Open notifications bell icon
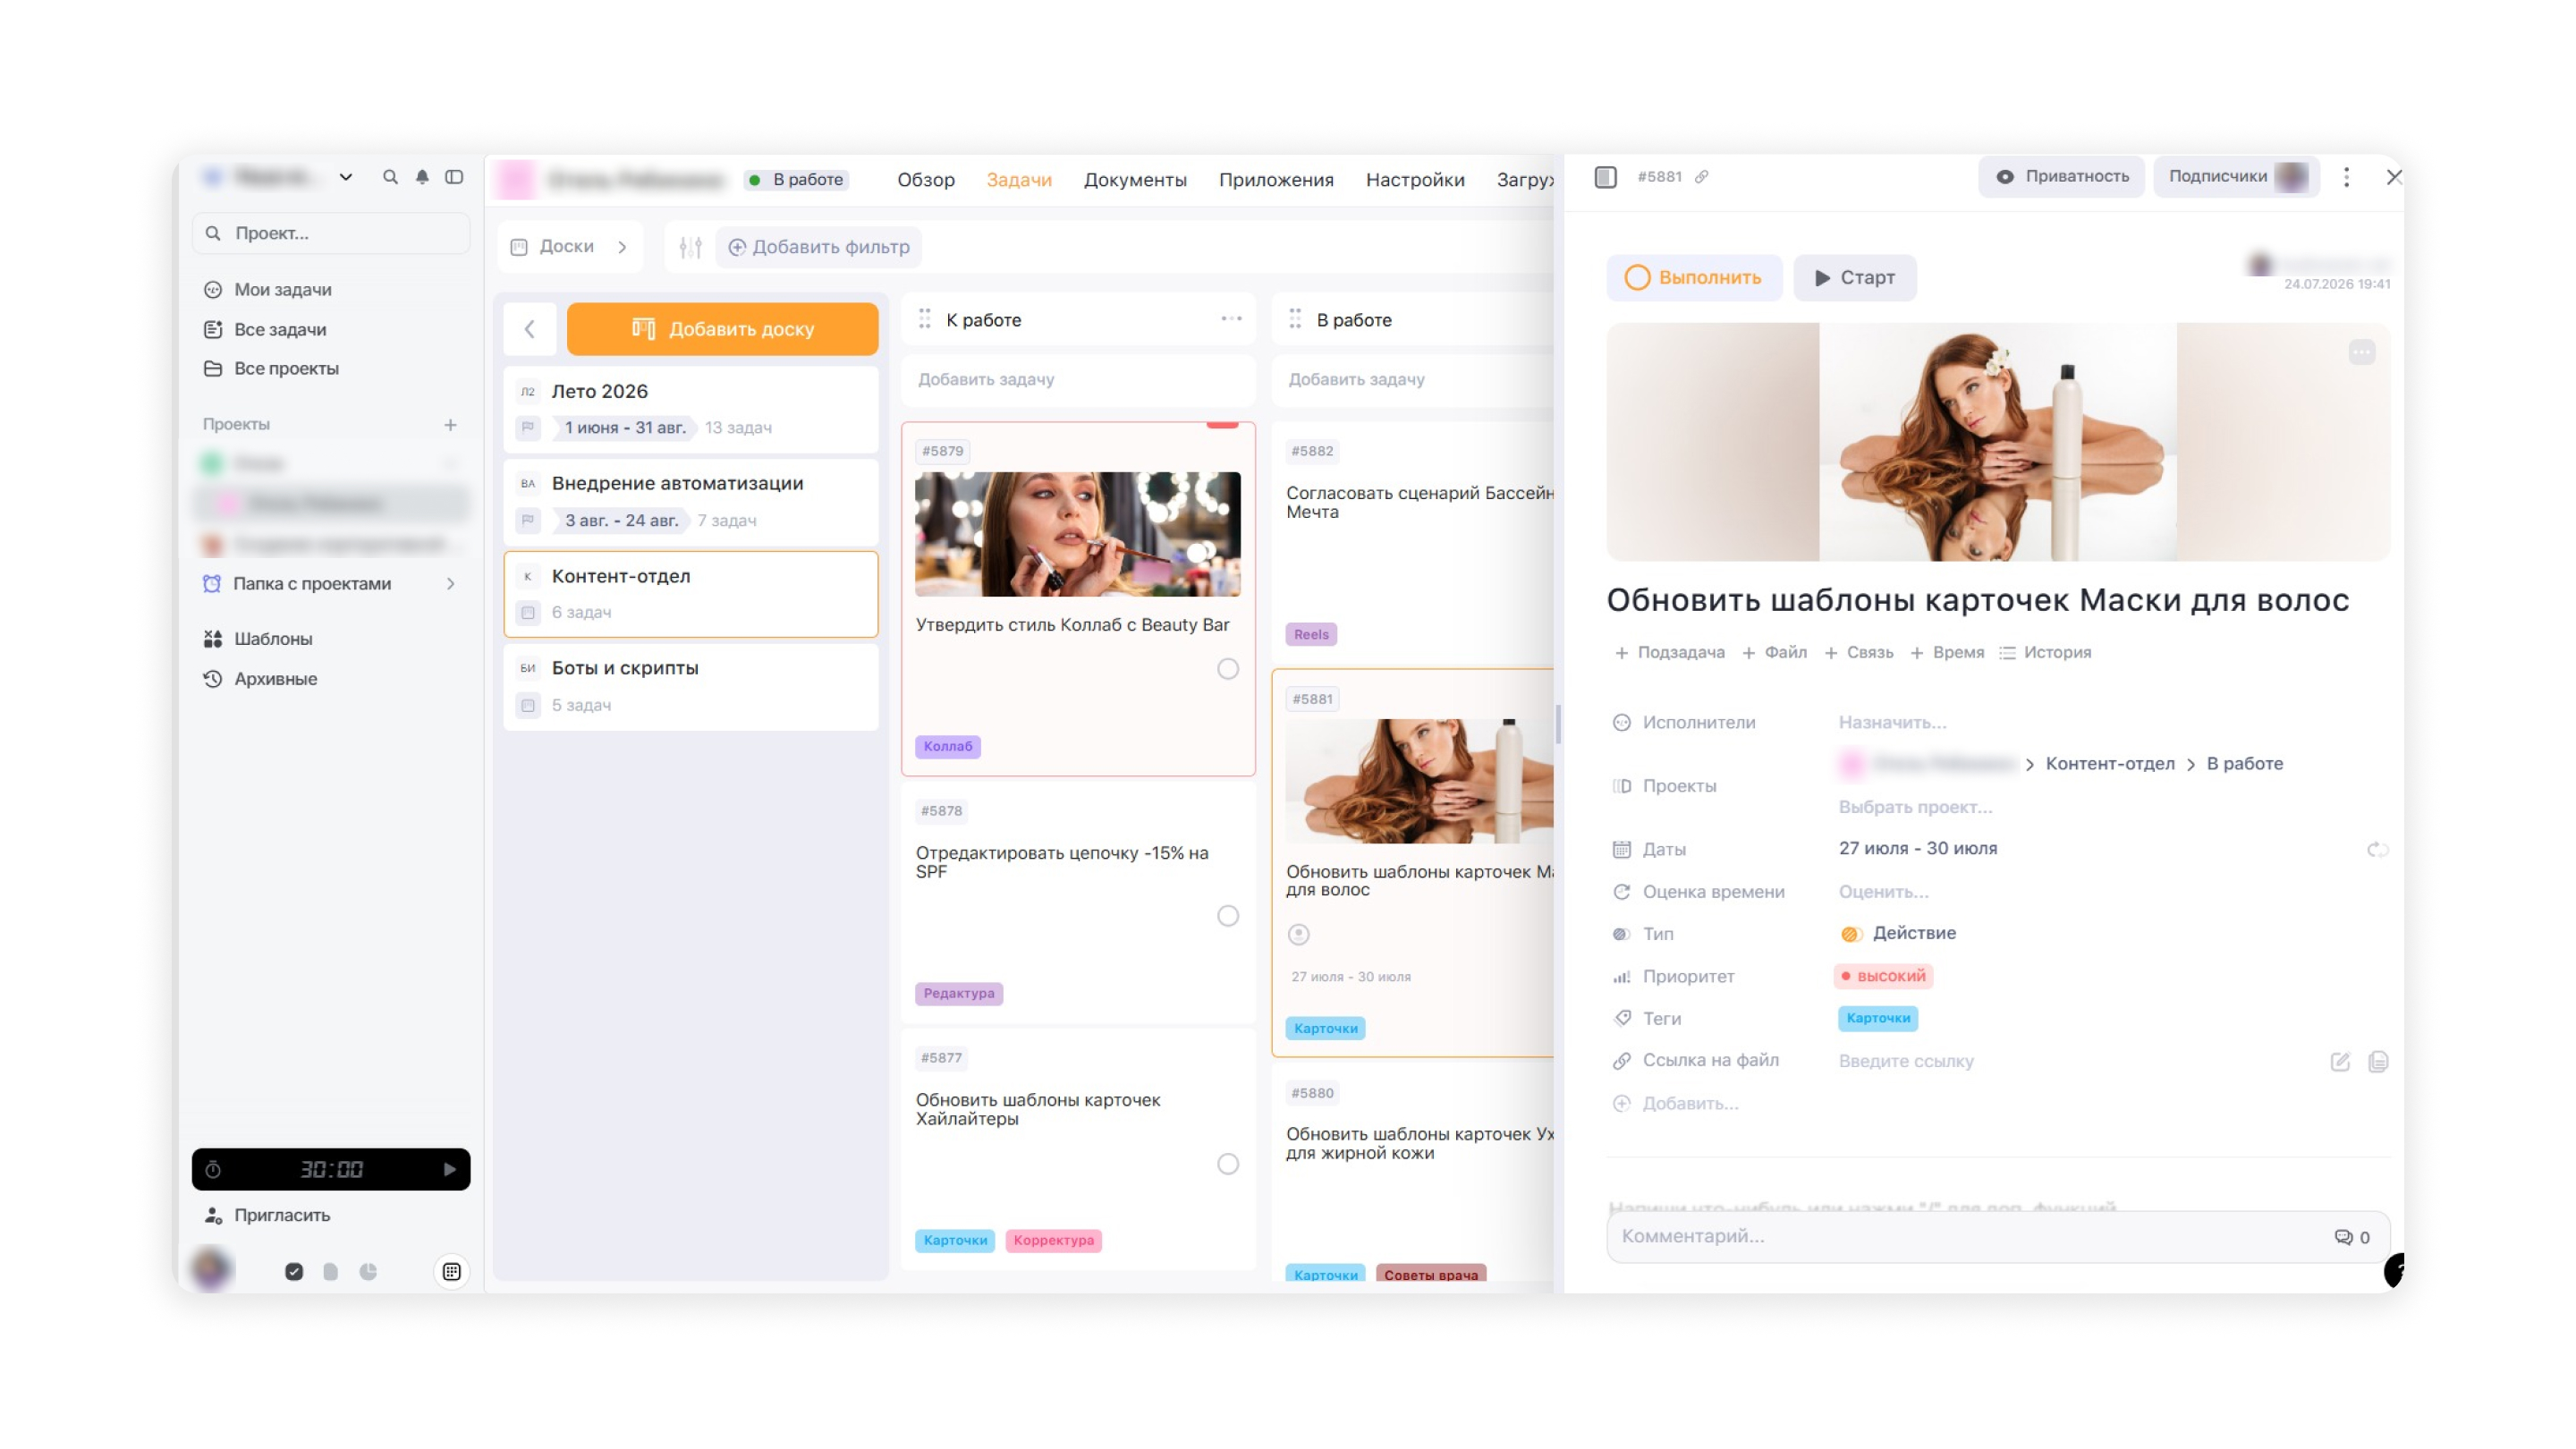The image size is (2576, 1449). [x=422, y=177]
